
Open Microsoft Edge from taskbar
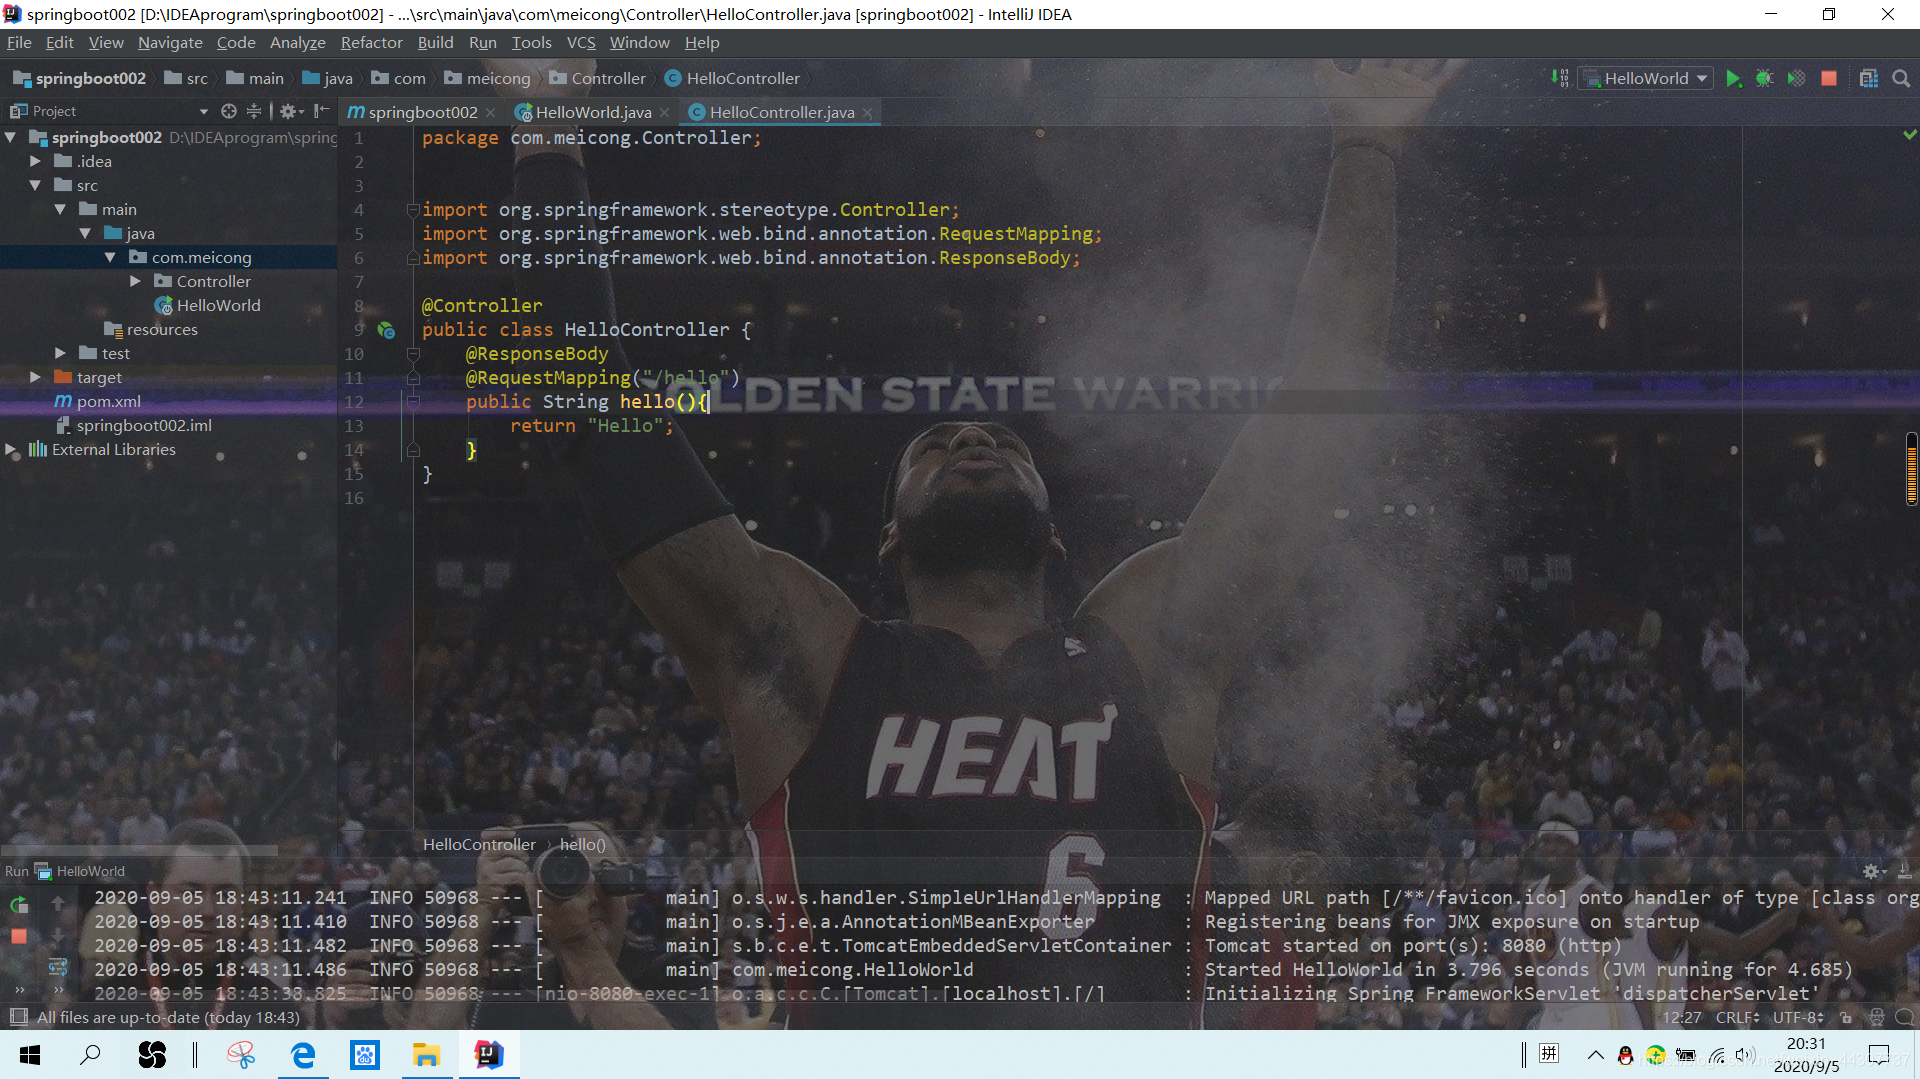click(x=302, y=1055)
